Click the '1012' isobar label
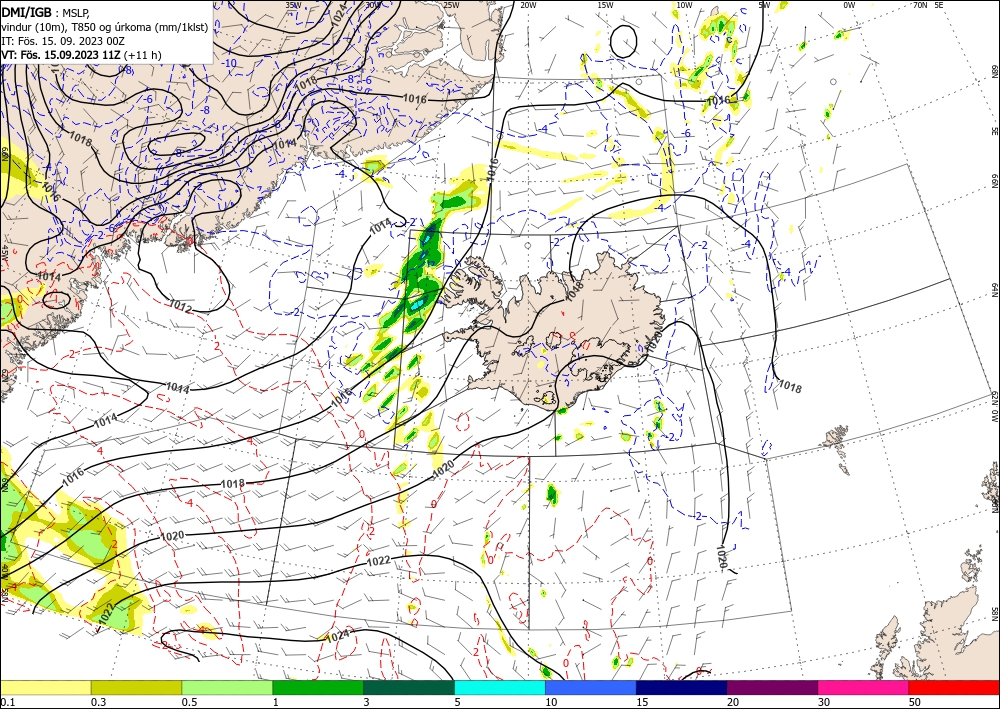The image size is (1000, 709). pos(180,307)
